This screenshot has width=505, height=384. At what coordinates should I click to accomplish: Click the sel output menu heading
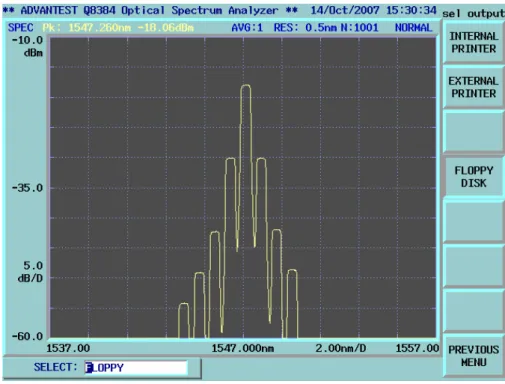click(473, 14)
